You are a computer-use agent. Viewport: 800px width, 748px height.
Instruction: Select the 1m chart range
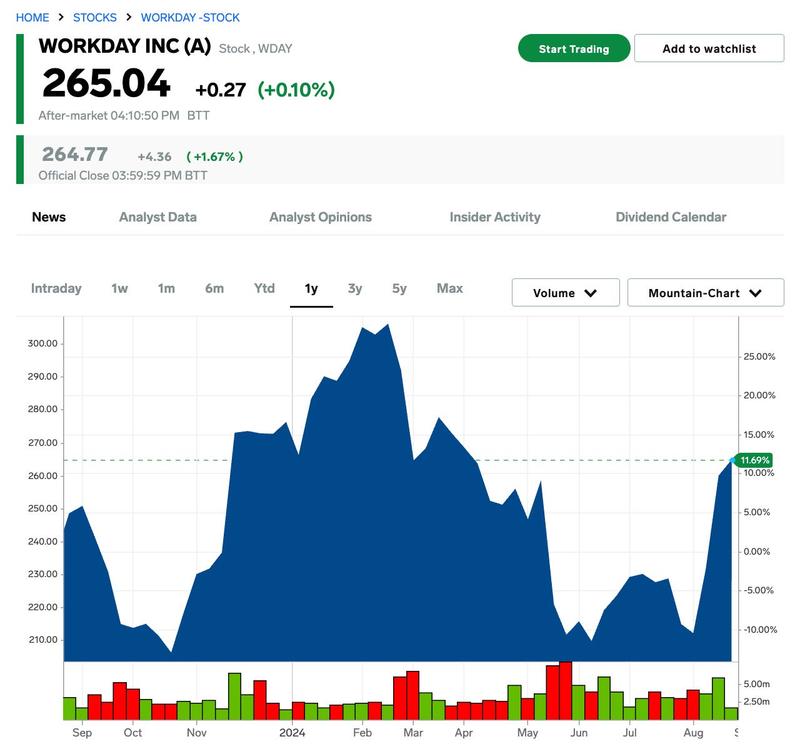point(166,288)
